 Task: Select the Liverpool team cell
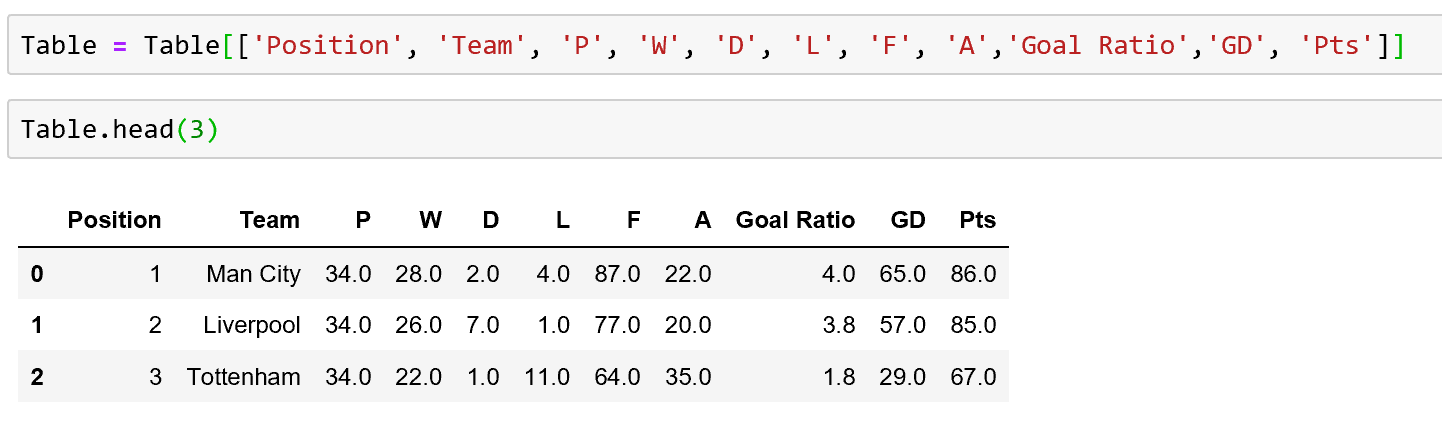tap(251, 325)
